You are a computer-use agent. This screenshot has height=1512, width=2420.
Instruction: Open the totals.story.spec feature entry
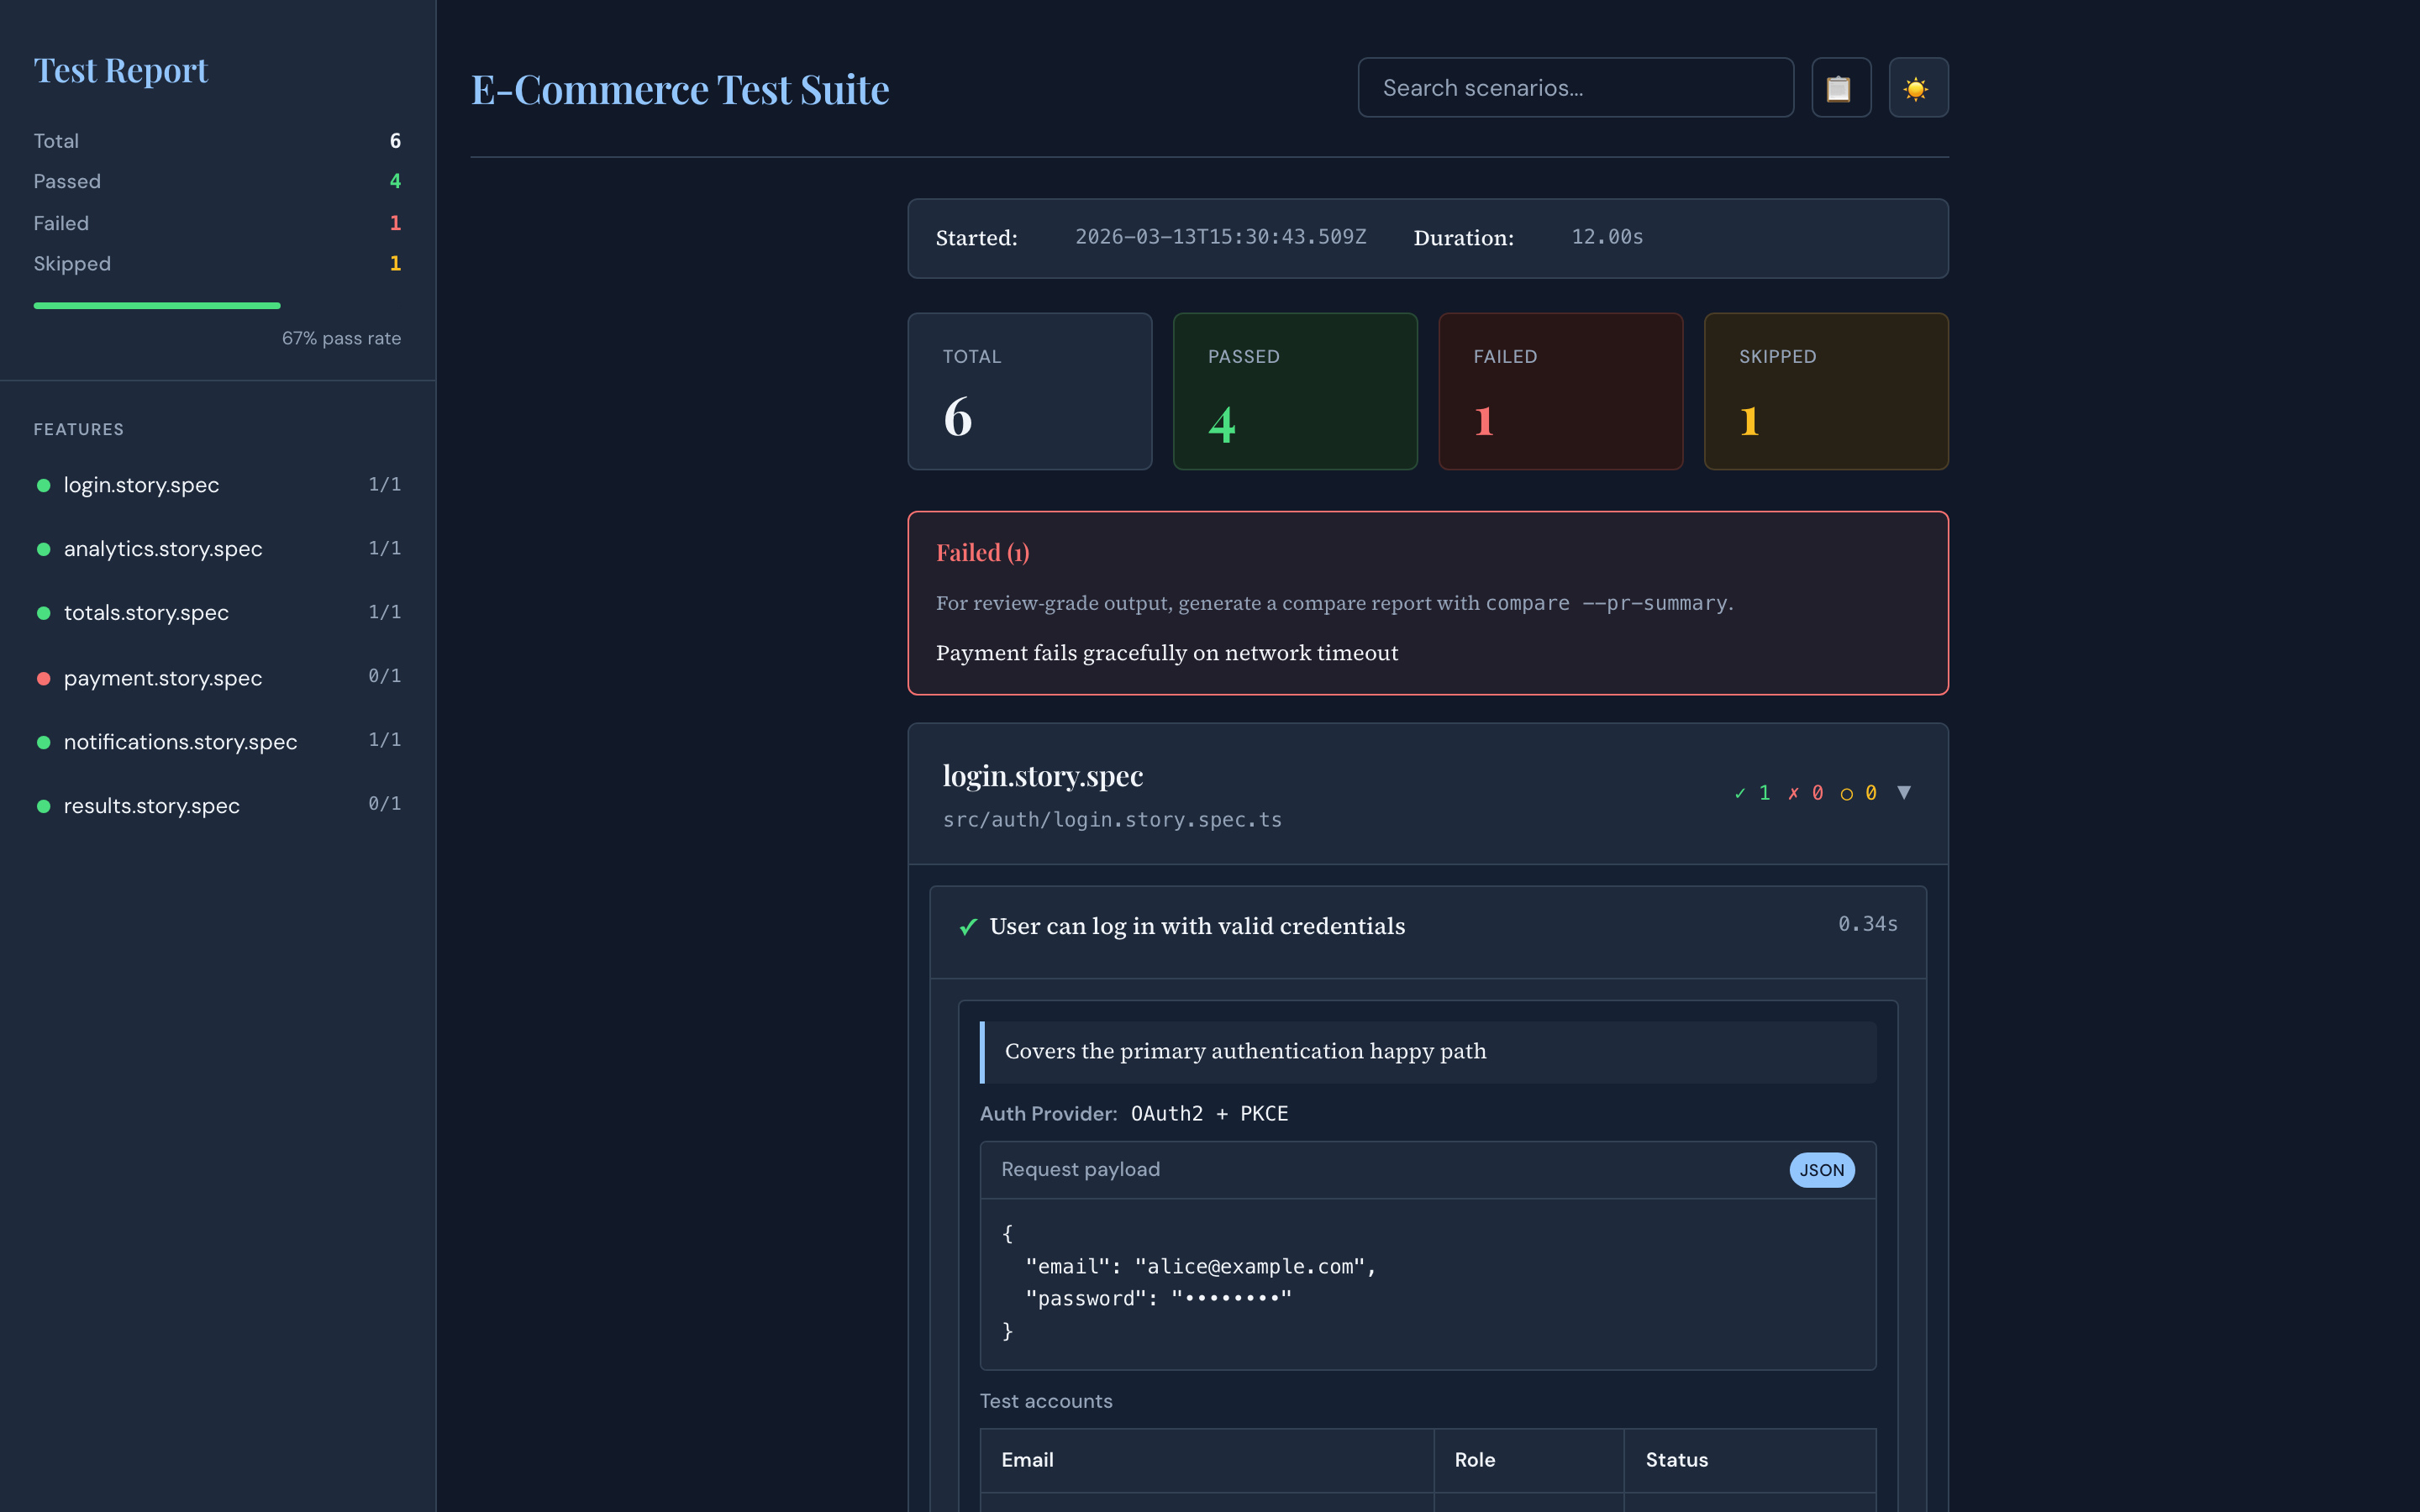click(x=146, y=612)
